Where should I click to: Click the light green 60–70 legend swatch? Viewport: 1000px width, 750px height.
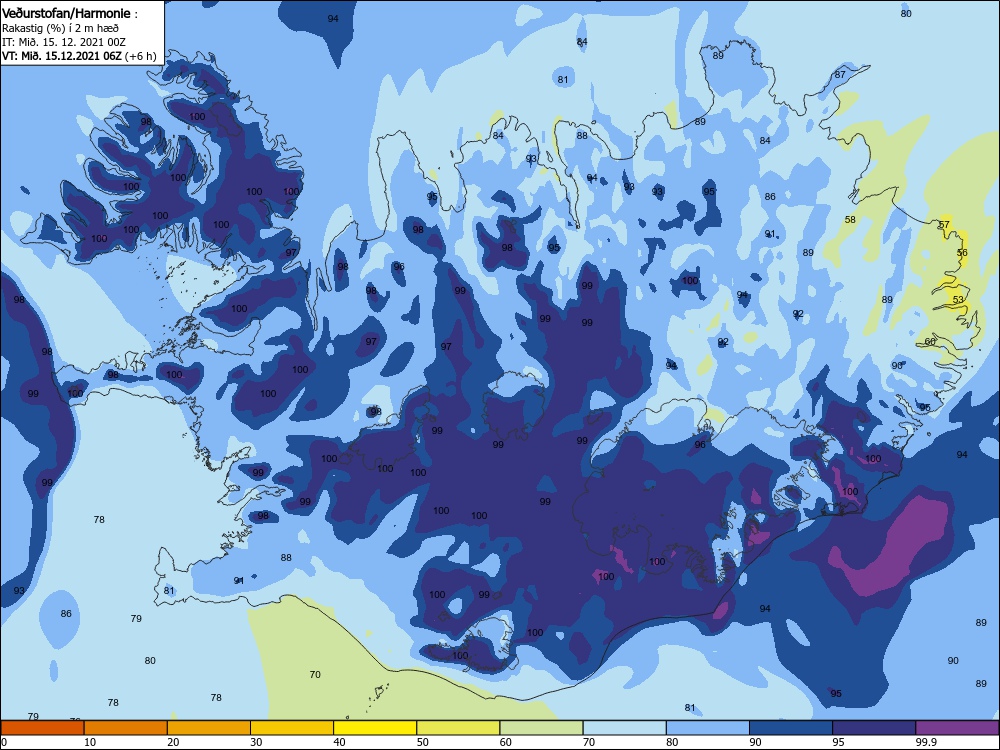coord(541,728)
